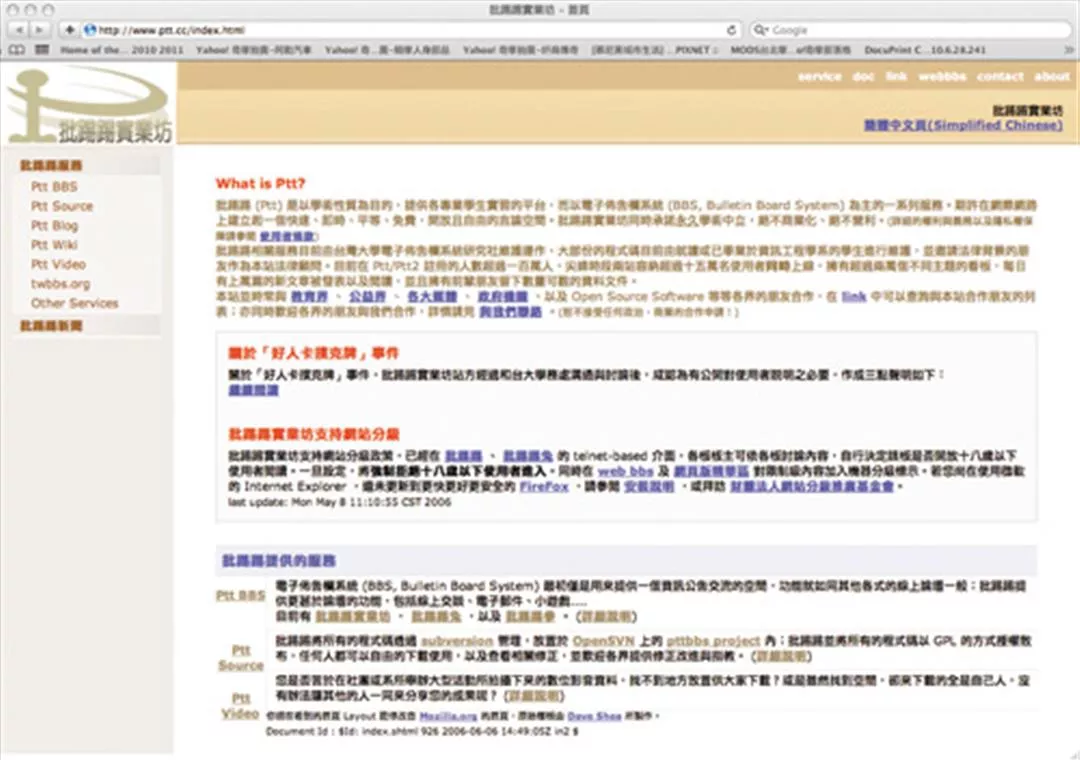Screen dimensions: 1080x760
Task: Open the bookmarks book icon
Action: point(17,49)
